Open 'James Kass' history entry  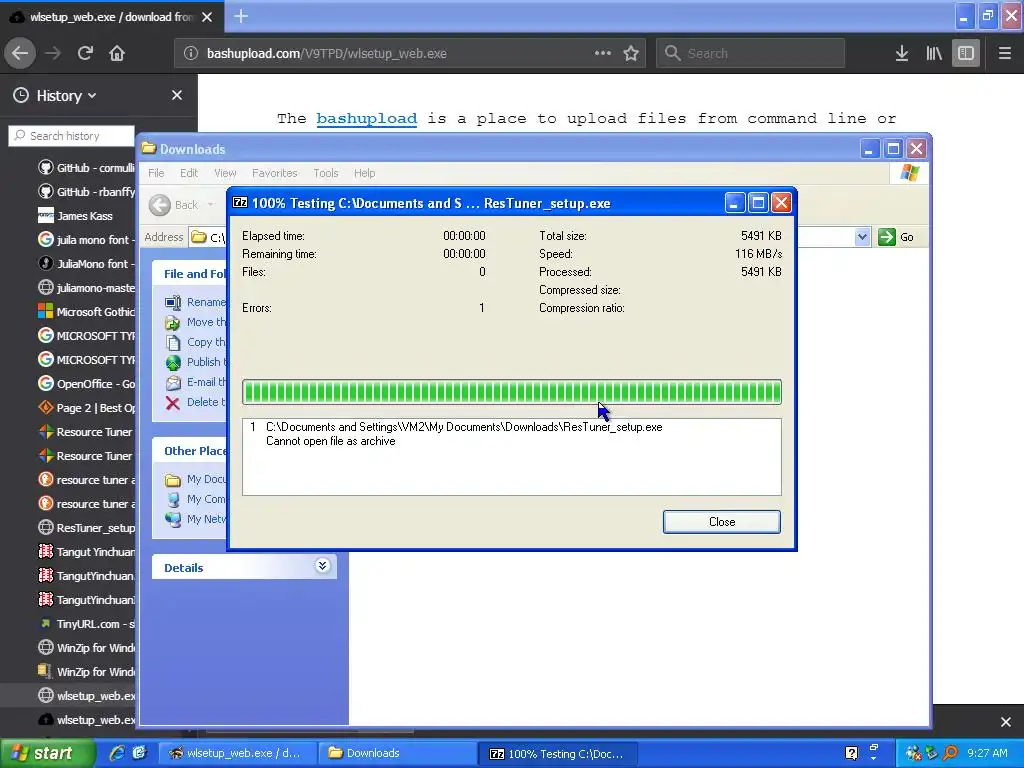(x=75, y=216)
